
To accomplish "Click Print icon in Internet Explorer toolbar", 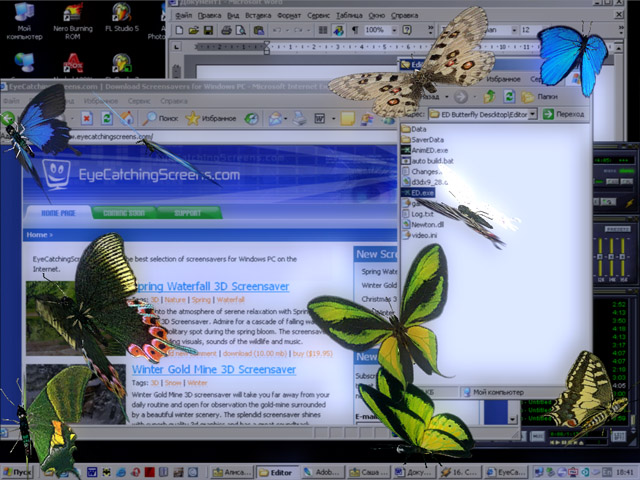I will tap(300, 119).
